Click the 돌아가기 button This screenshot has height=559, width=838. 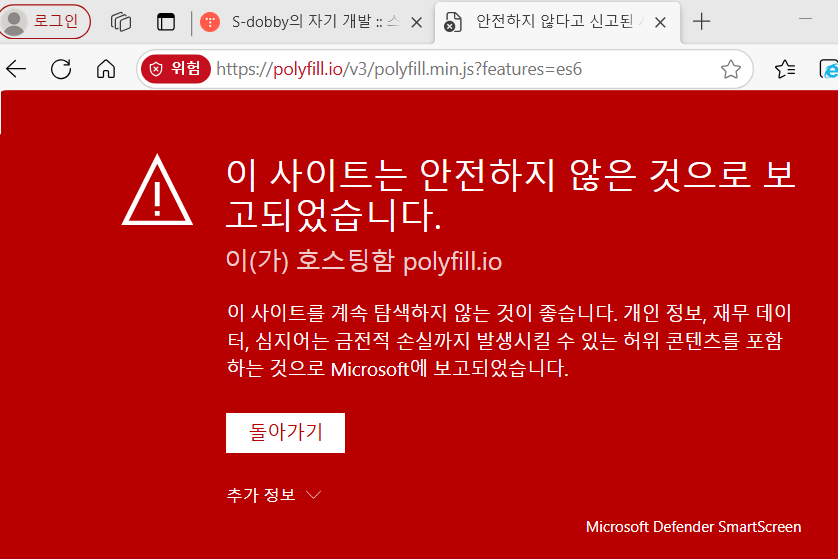pyautogui.click(x=285, y=432)
